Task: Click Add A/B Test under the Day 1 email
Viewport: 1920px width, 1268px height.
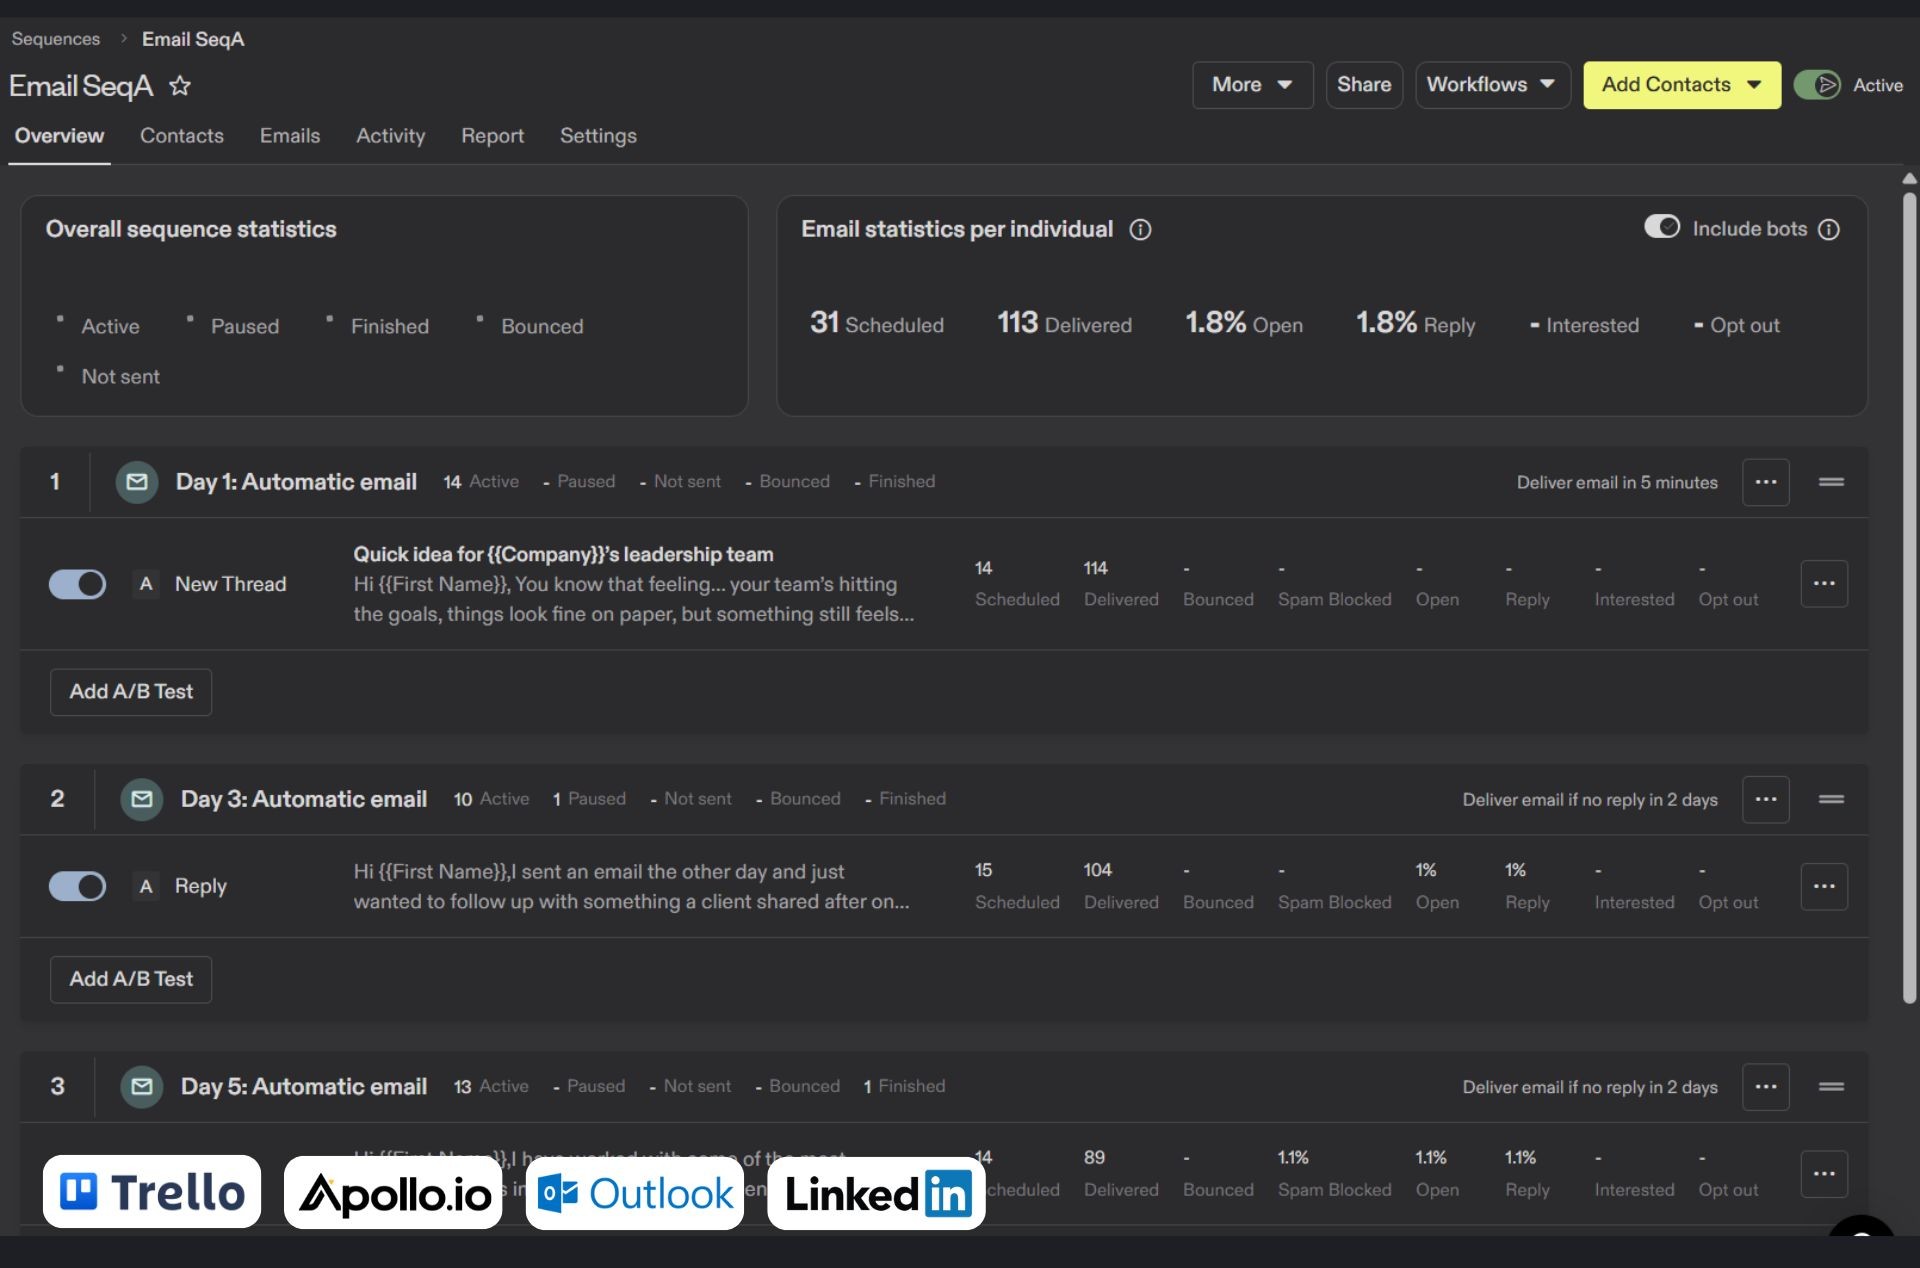Action: pos(131,692)
